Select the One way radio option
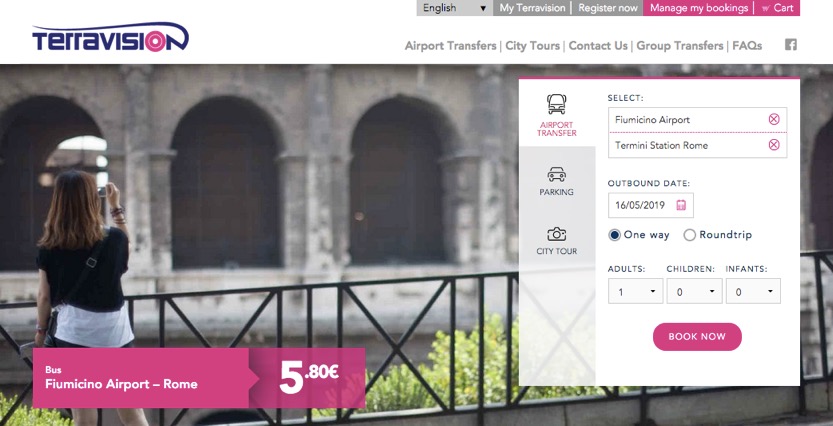Screen dimensions: 833x426 click(x=614, y=235)
